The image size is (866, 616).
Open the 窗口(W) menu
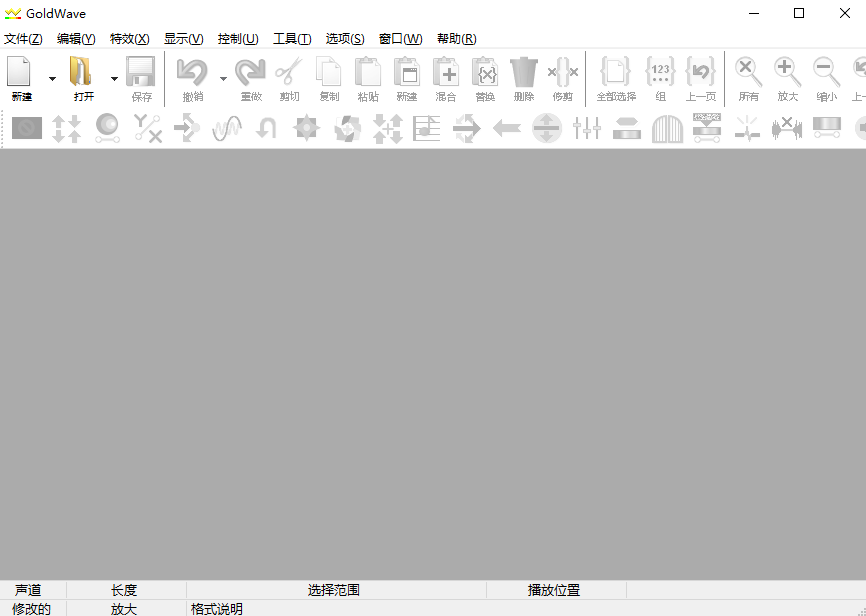(400, 39)
